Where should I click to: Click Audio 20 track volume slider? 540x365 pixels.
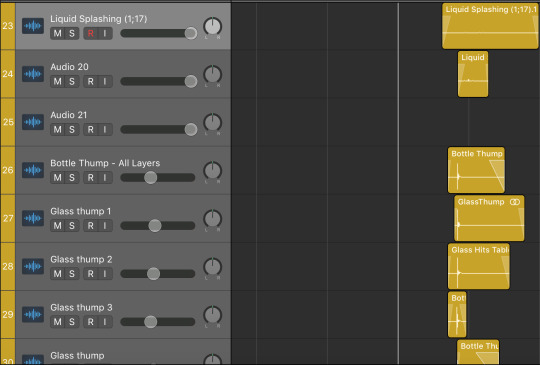pos(158,82)
